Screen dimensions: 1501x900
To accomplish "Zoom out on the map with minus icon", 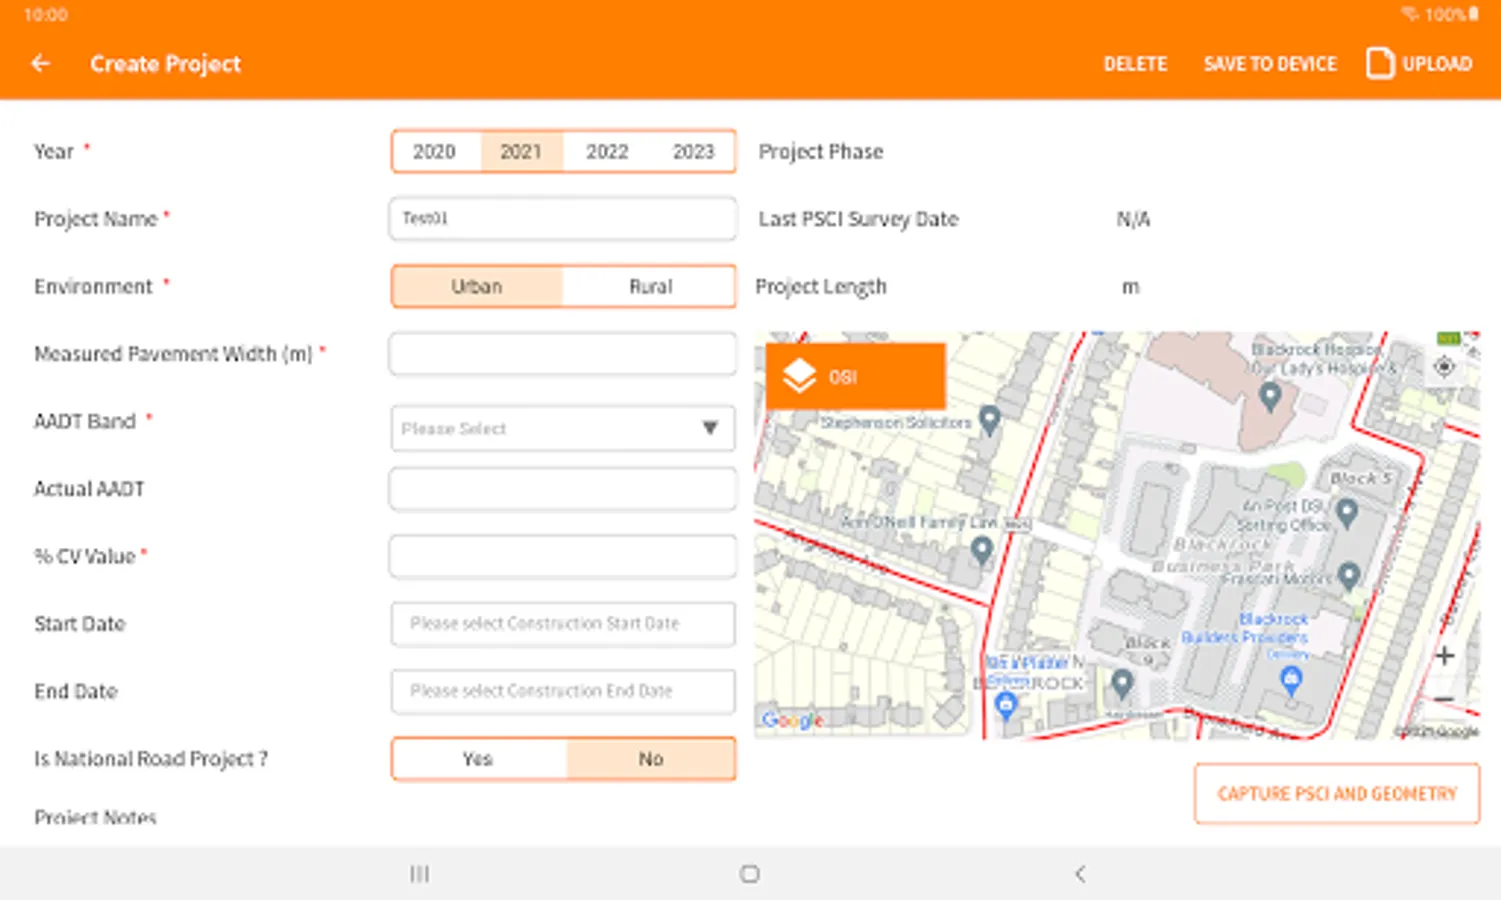I will coord(1444,700).
